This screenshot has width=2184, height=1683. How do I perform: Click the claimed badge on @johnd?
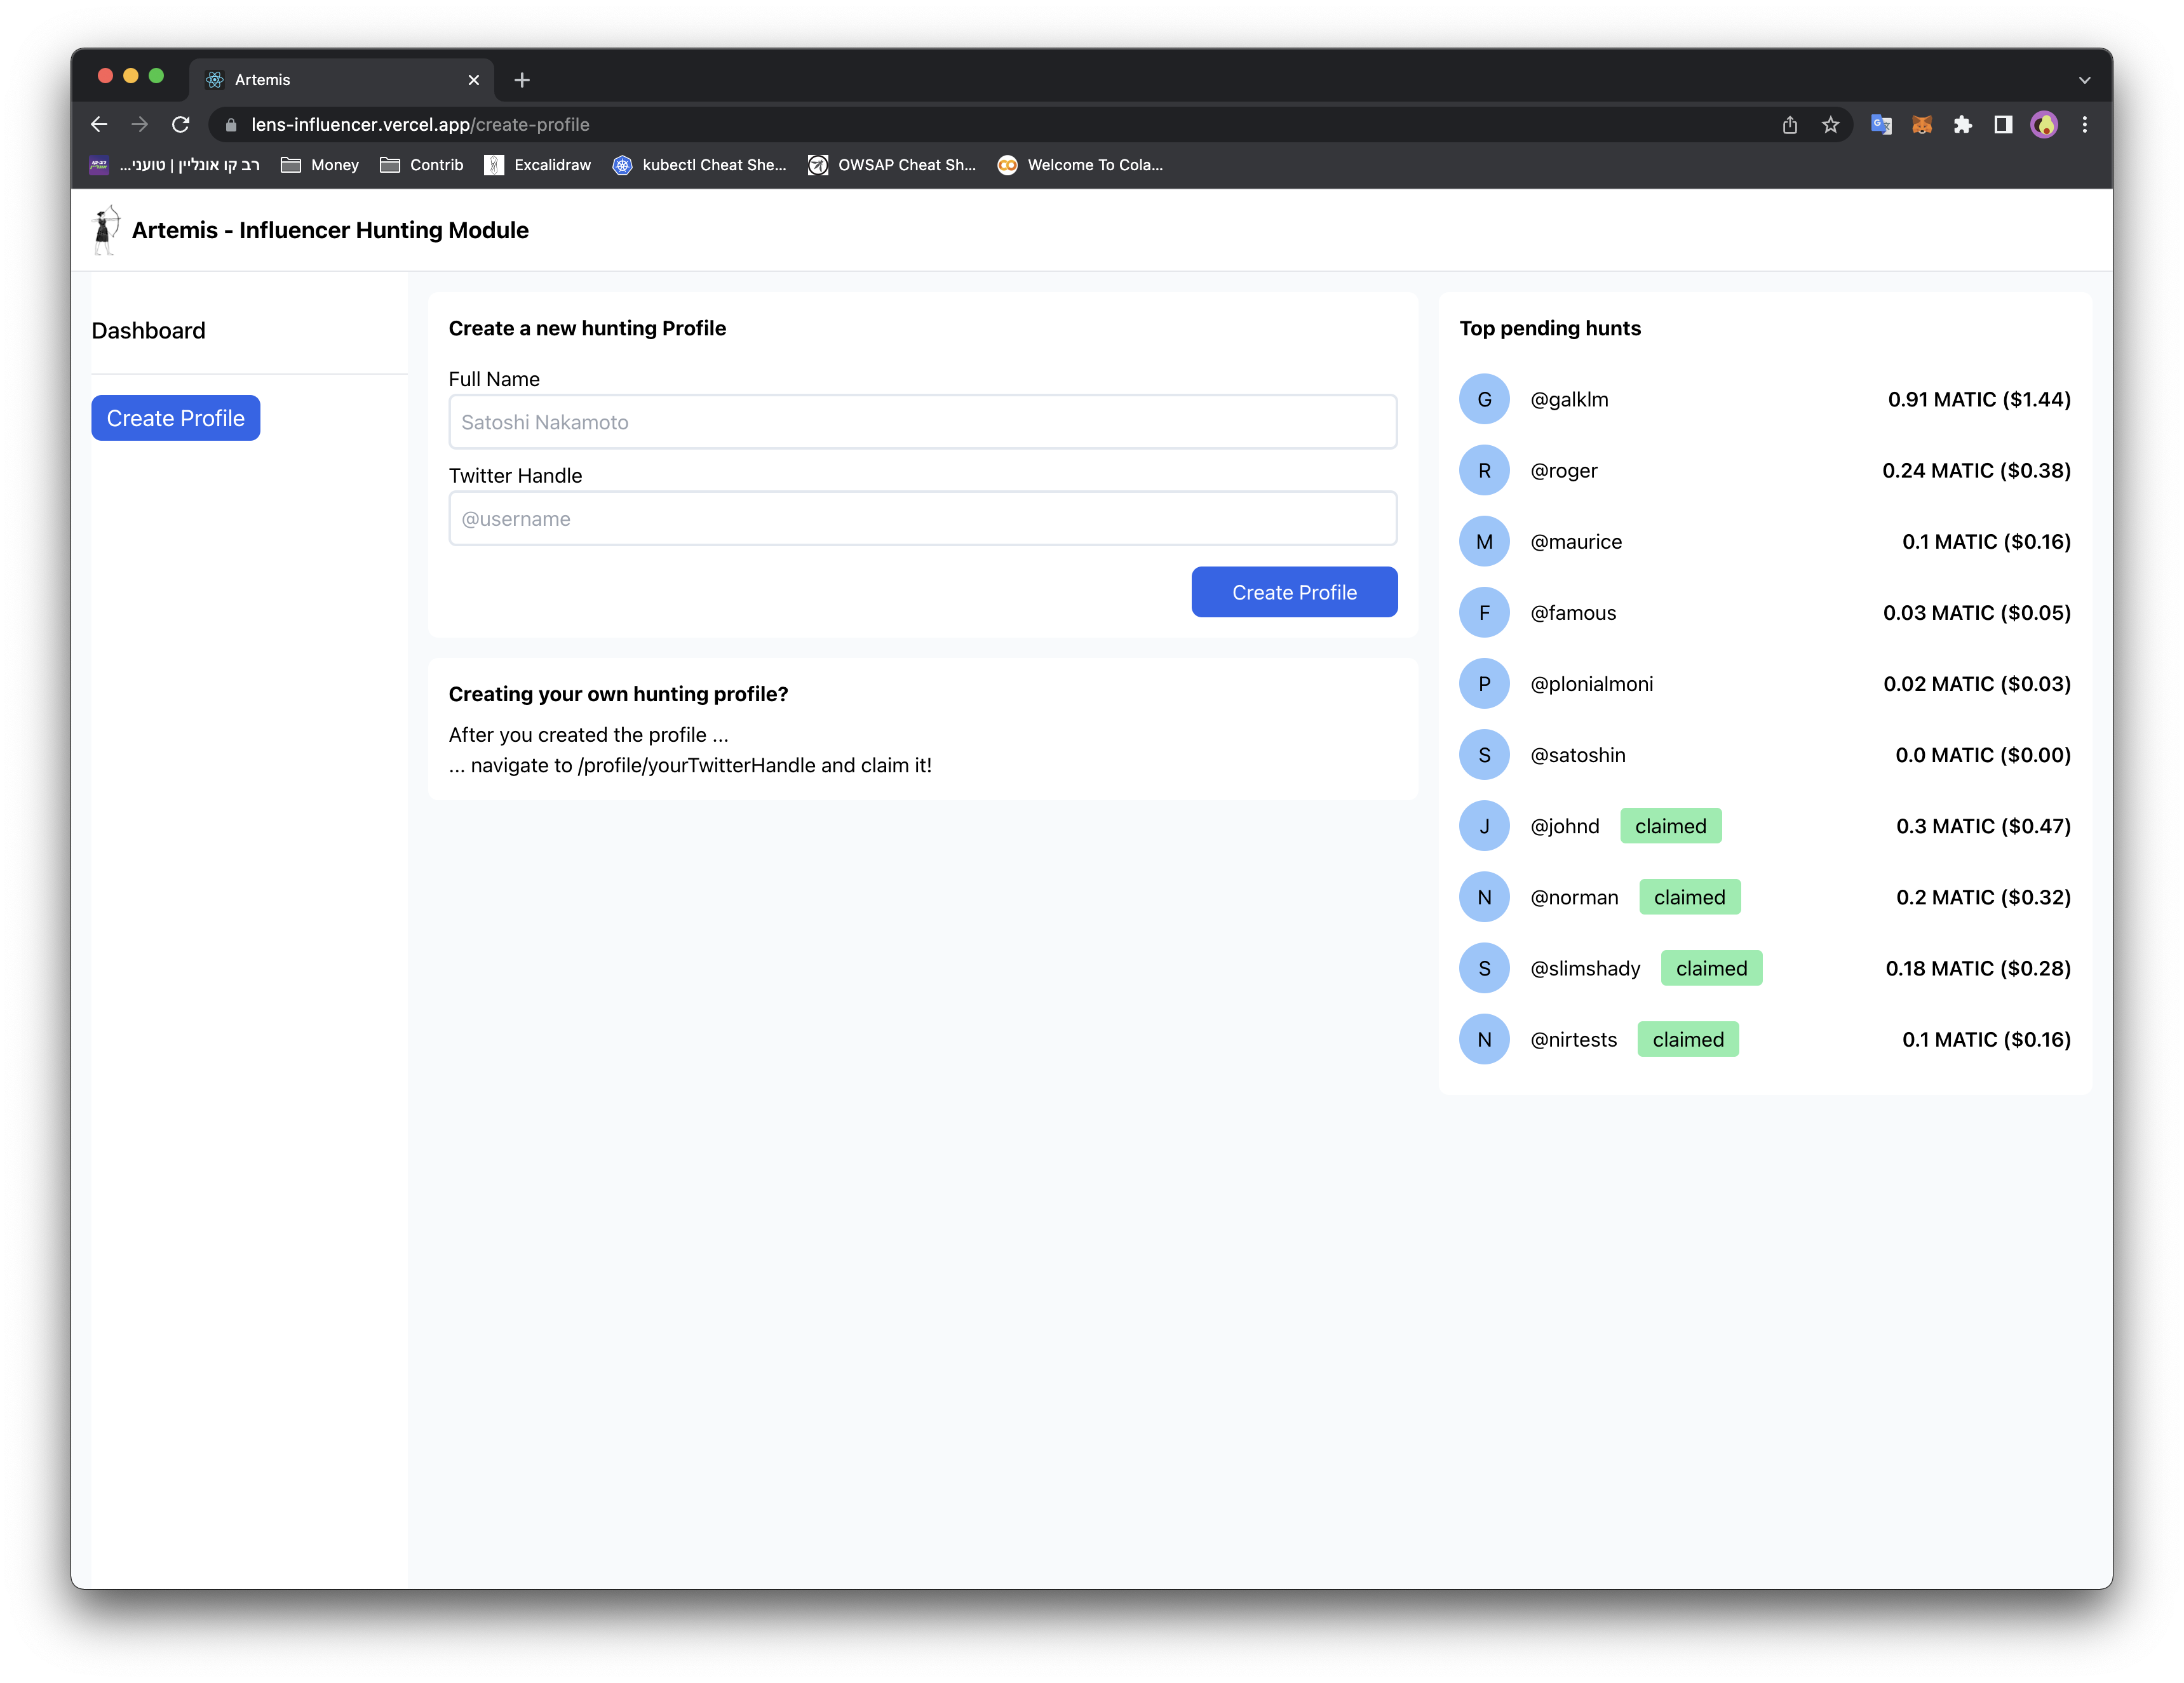point(1669,826)
